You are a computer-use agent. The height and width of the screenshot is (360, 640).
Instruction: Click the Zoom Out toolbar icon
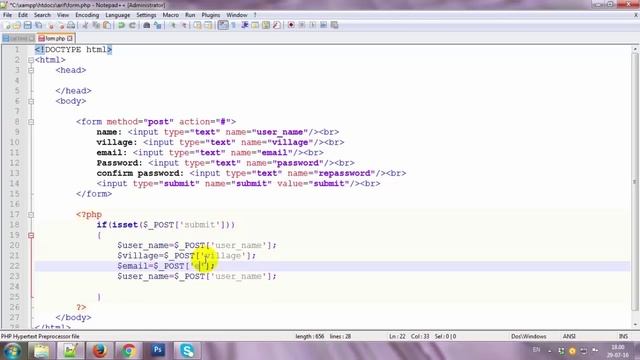coord(184,25)
